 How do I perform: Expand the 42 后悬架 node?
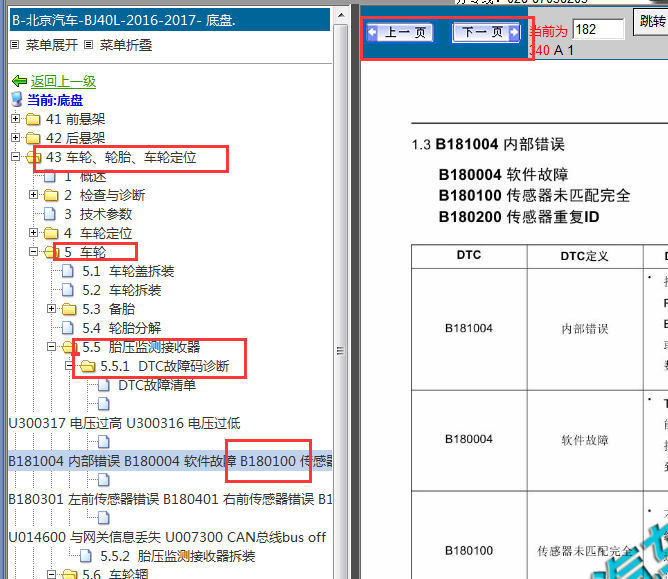point(15,137)
